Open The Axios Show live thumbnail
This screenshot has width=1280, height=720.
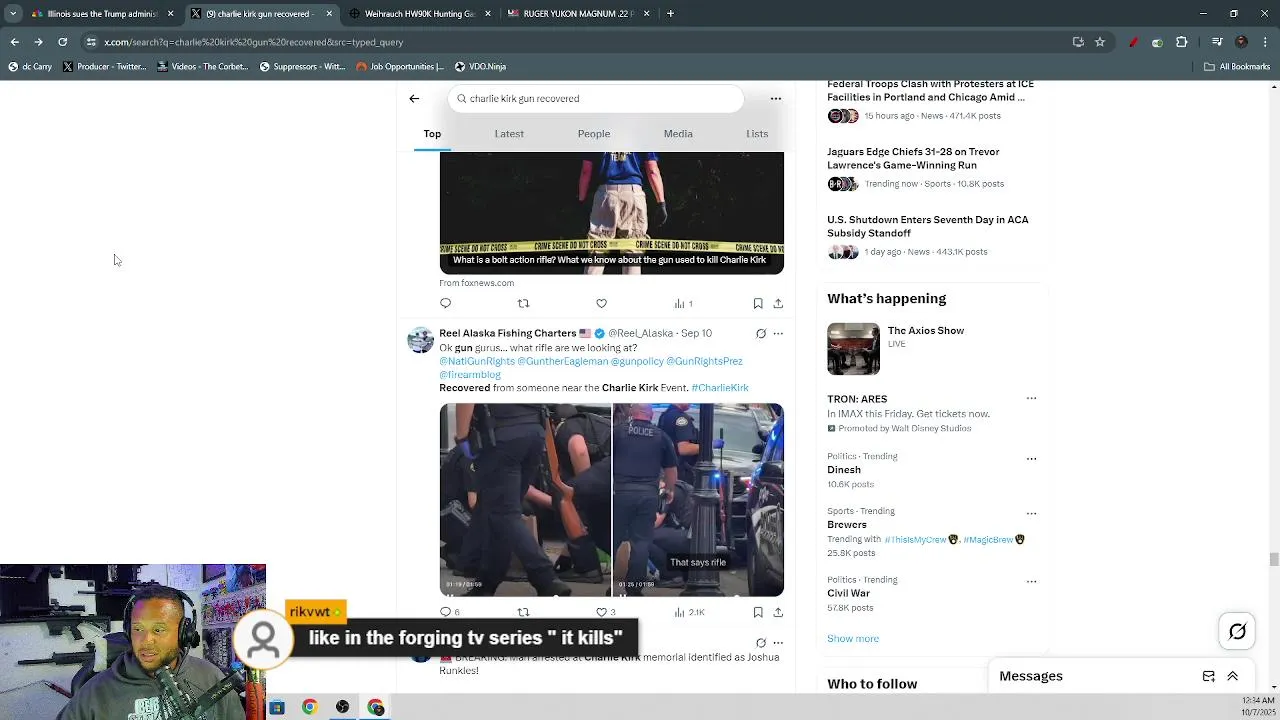[853, 349]
